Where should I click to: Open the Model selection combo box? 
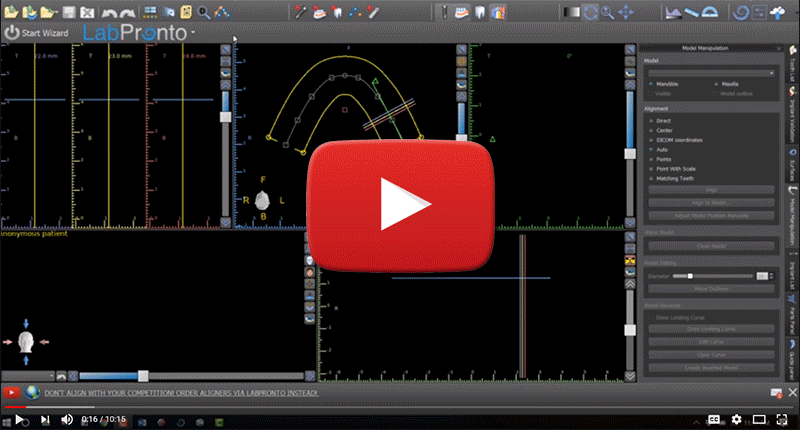pos(711,73)
